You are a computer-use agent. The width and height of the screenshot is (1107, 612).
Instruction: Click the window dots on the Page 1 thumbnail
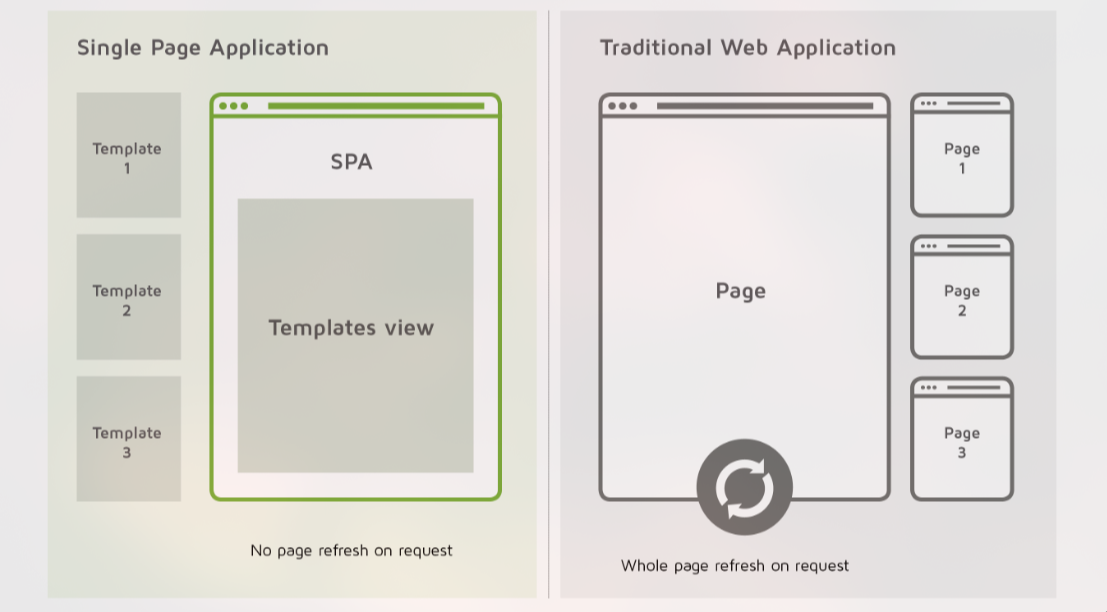[x=928, y=103]
